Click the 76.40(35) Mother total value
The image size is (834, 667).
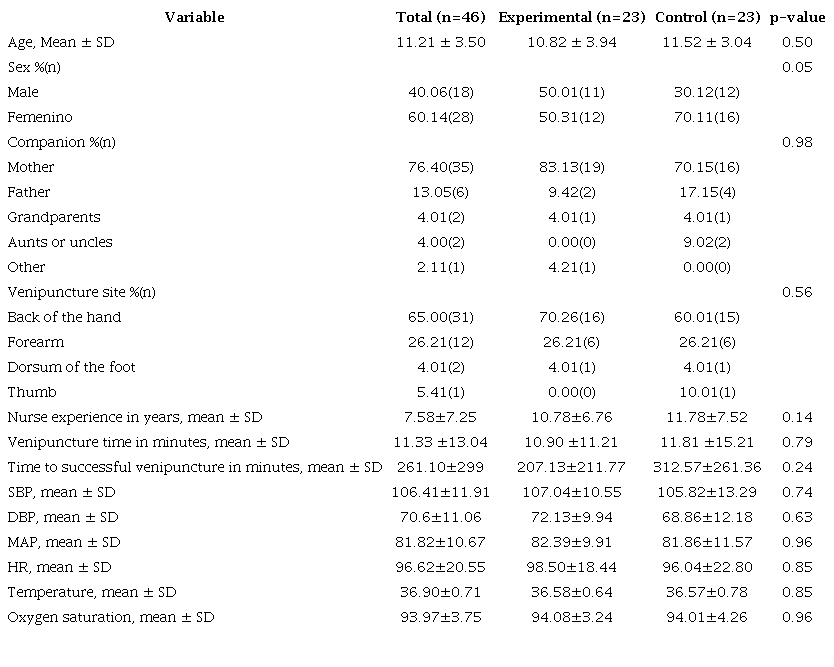pos(441,167)
